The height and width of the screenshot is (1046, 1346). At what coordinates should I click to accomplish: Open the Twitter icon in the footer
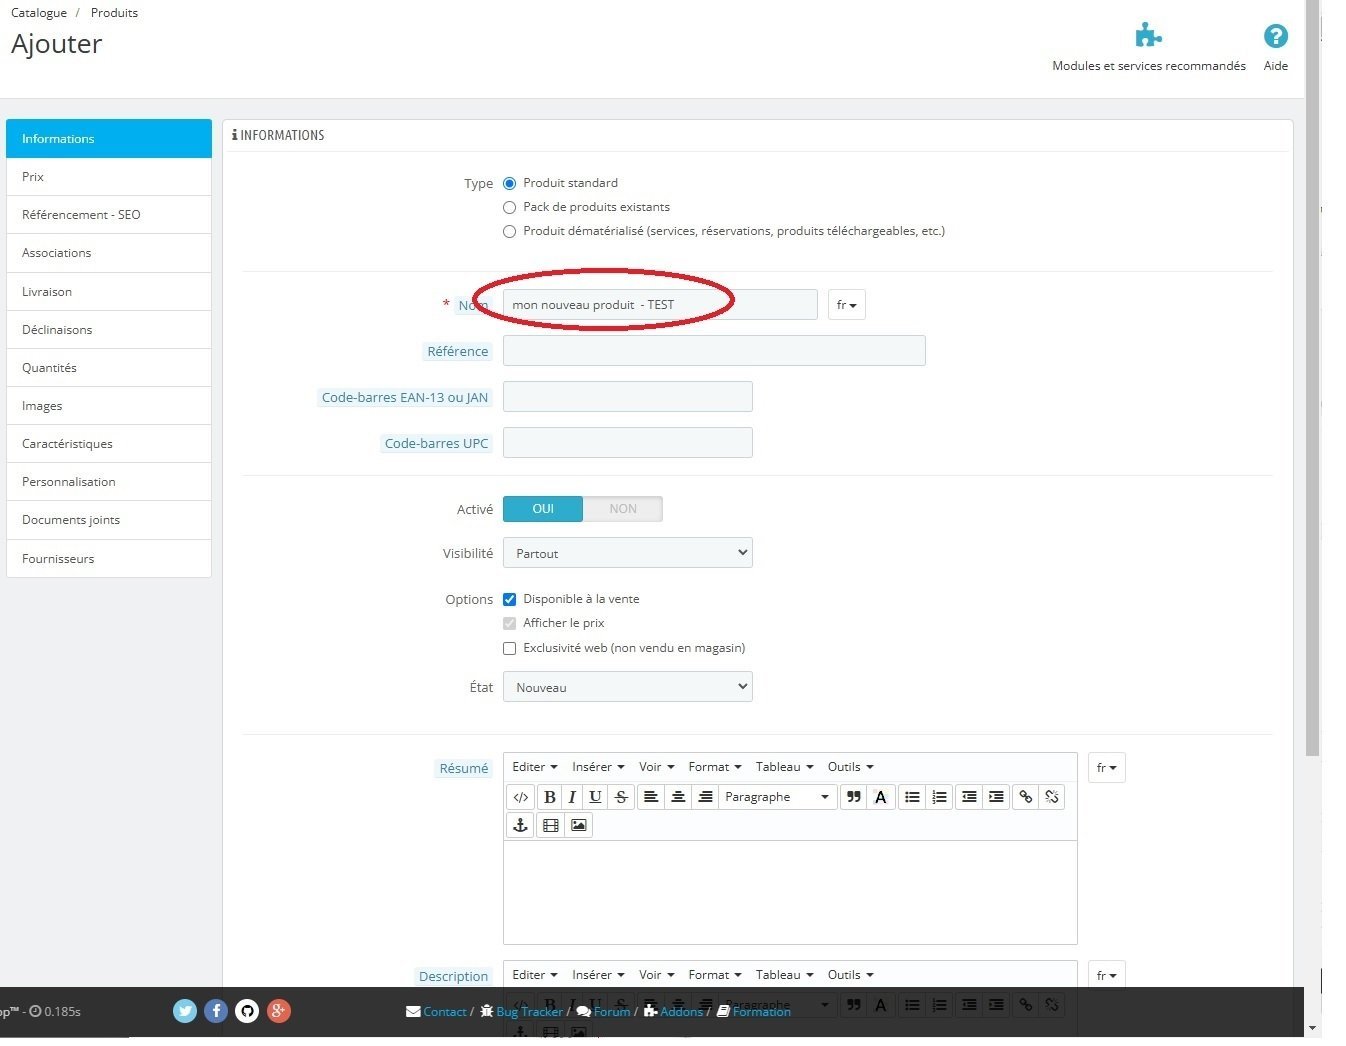[x=185, y=1011]
